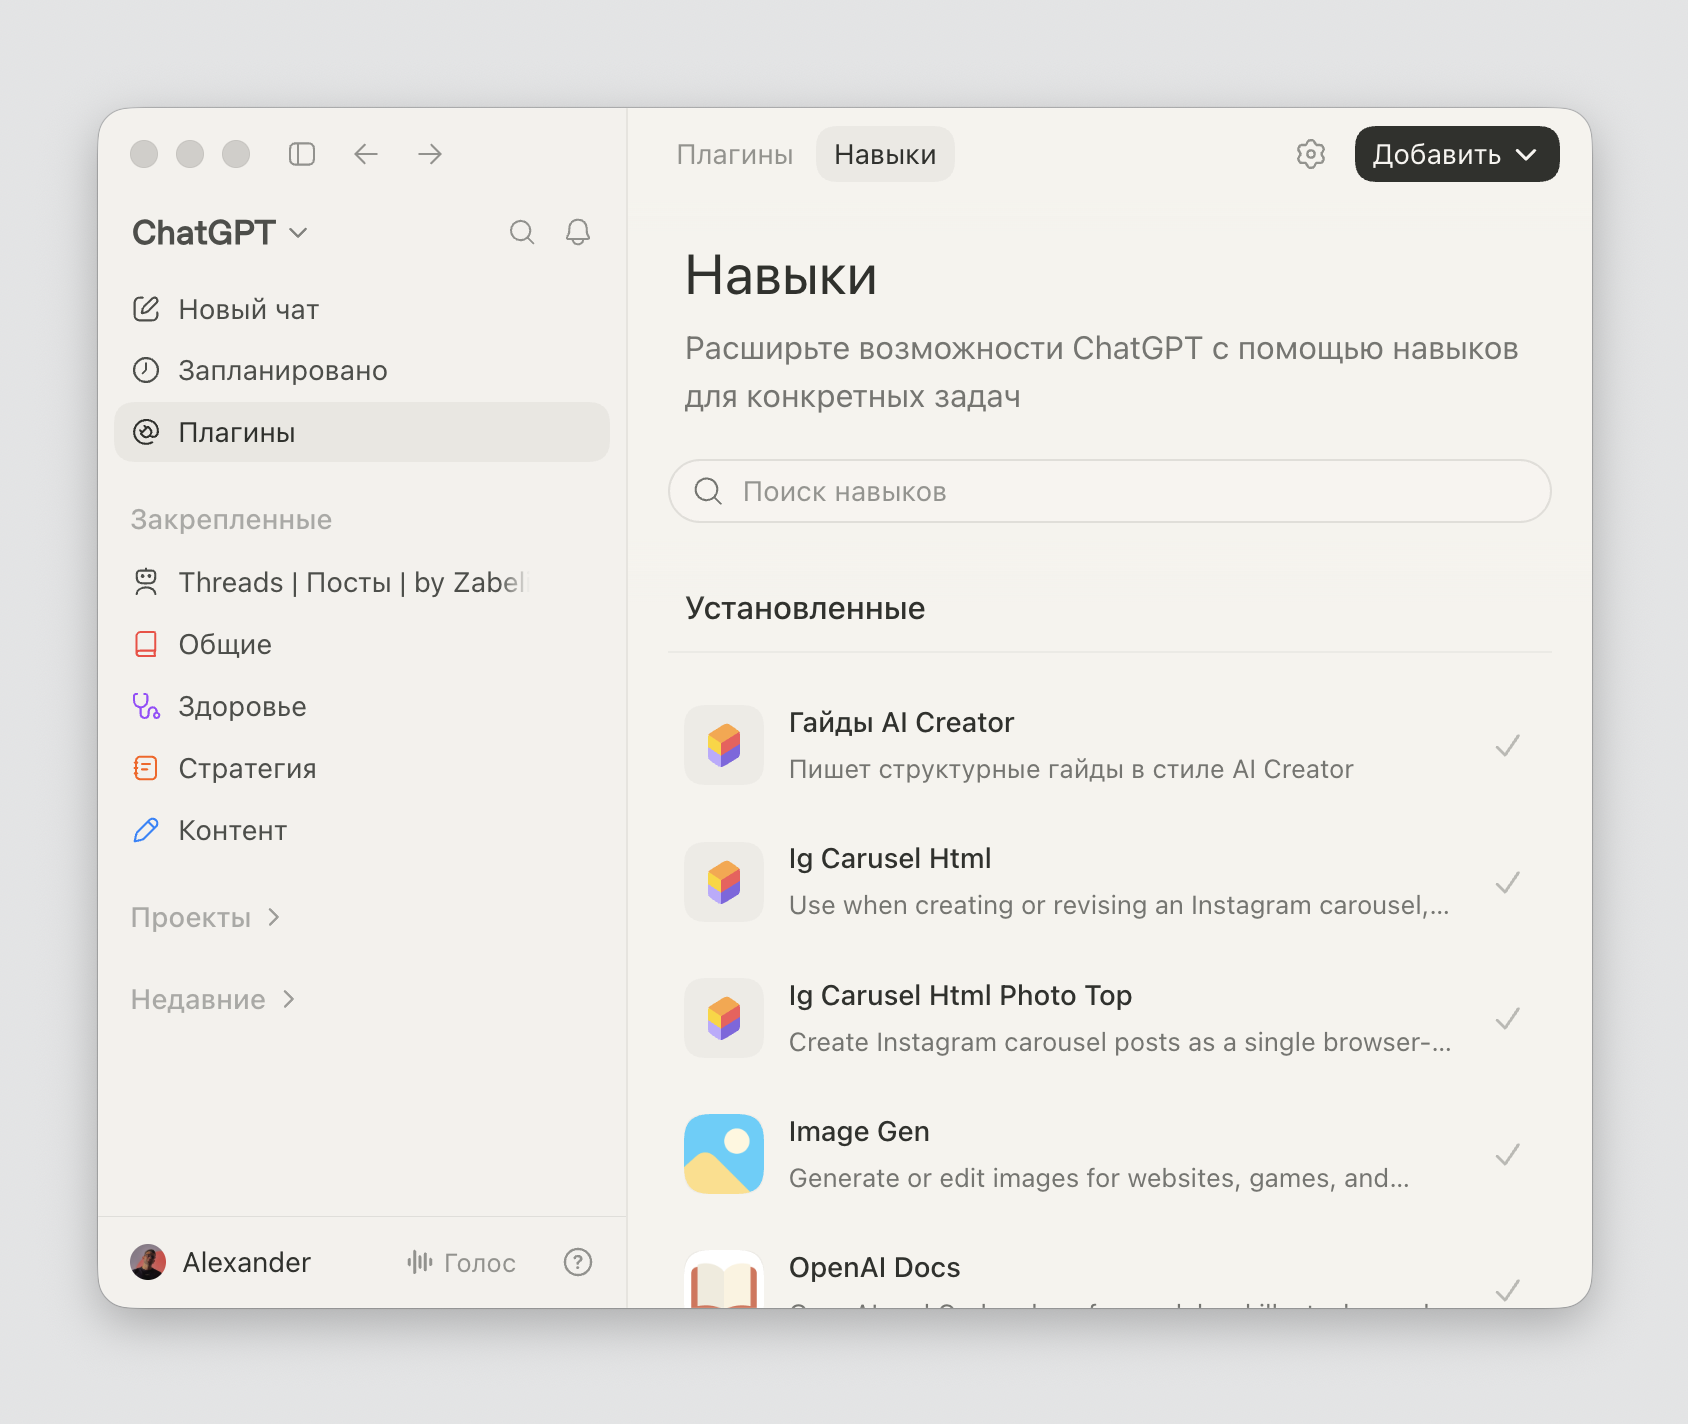The image size is (1688, 1424).
Task: Expand the Проекты section
Action: point(205,917)
